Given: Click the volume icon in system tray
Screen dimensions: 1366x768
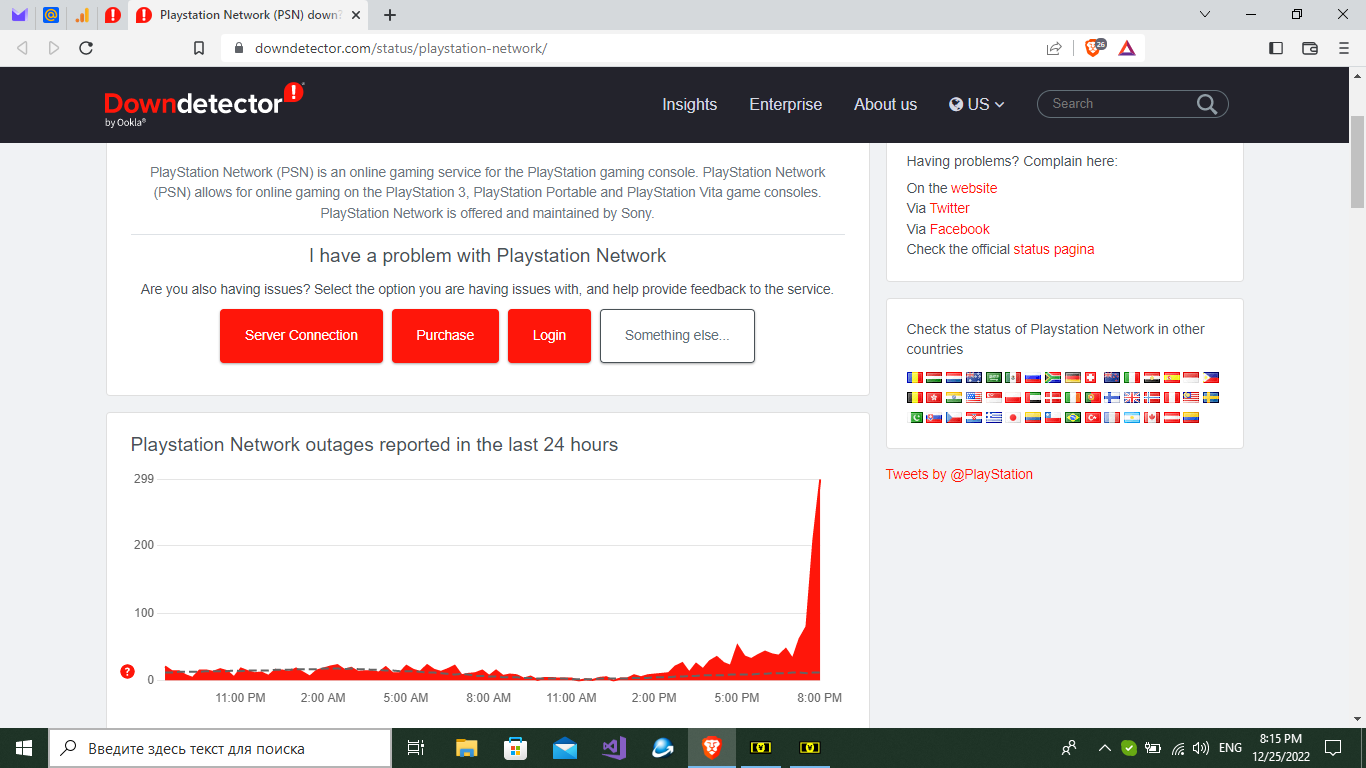Looking at the screenshot, I should pos(1201,748).
